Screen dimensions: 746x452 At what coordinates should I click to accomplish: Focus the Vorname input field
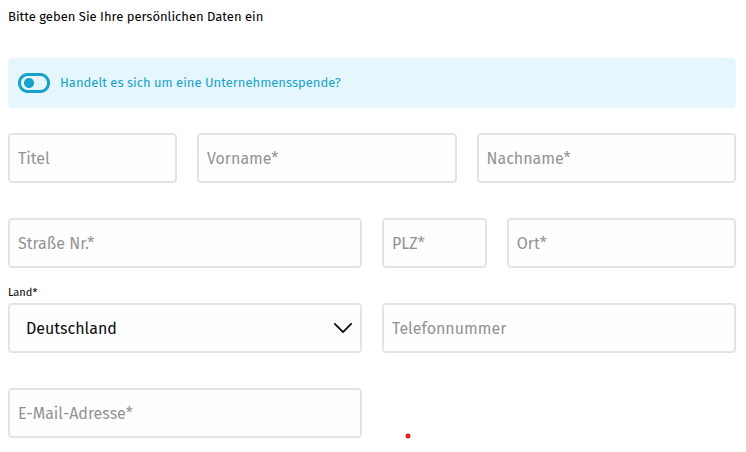click(x=326, y=158)
